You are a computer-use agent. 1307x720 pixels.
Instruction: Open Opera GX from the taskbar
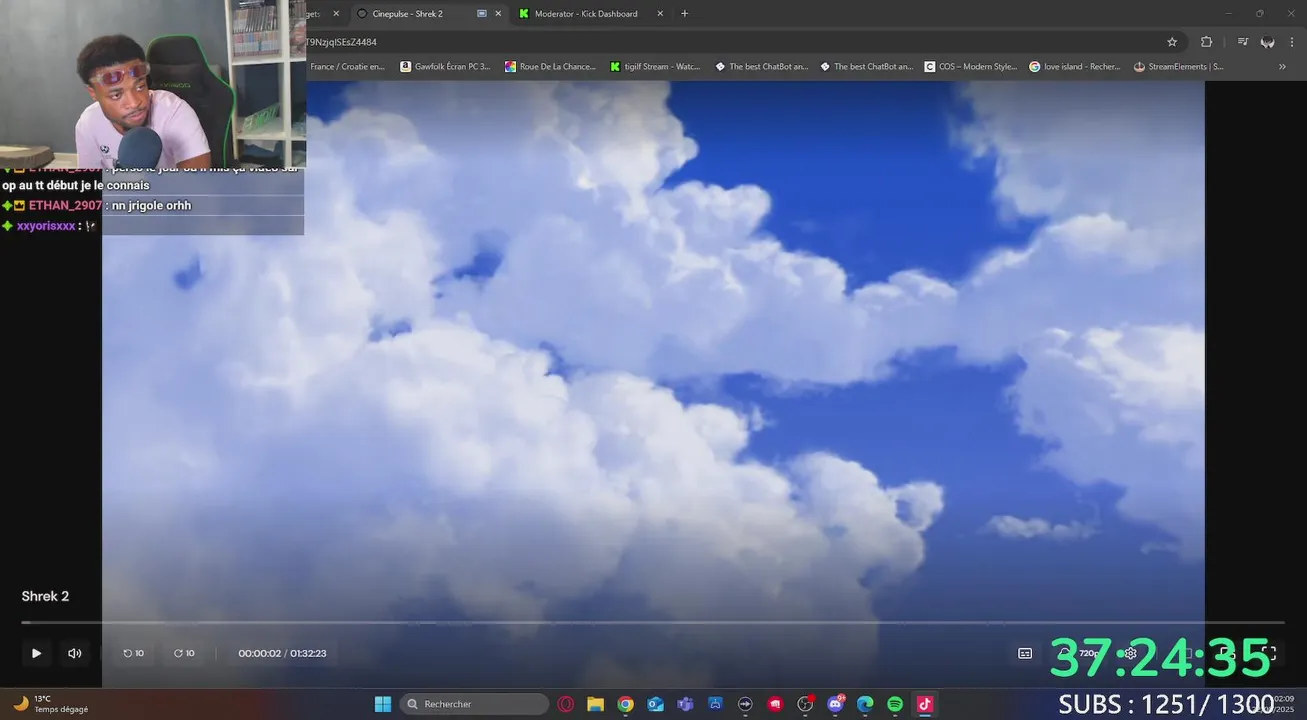tap(565, 704)
